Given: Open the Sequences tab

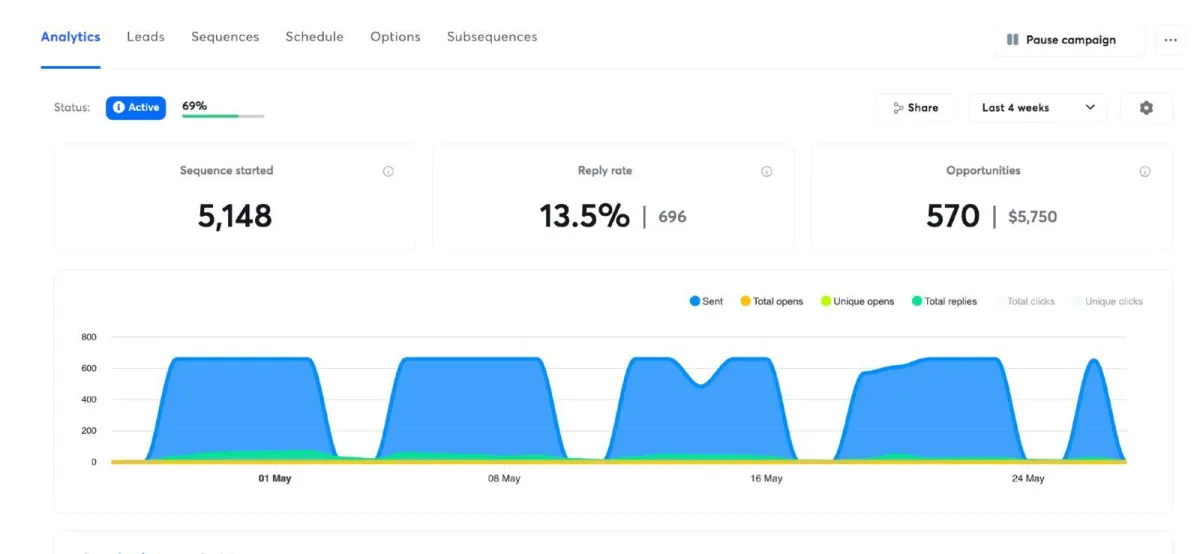Looking at the screenshot, I should 225,37.
